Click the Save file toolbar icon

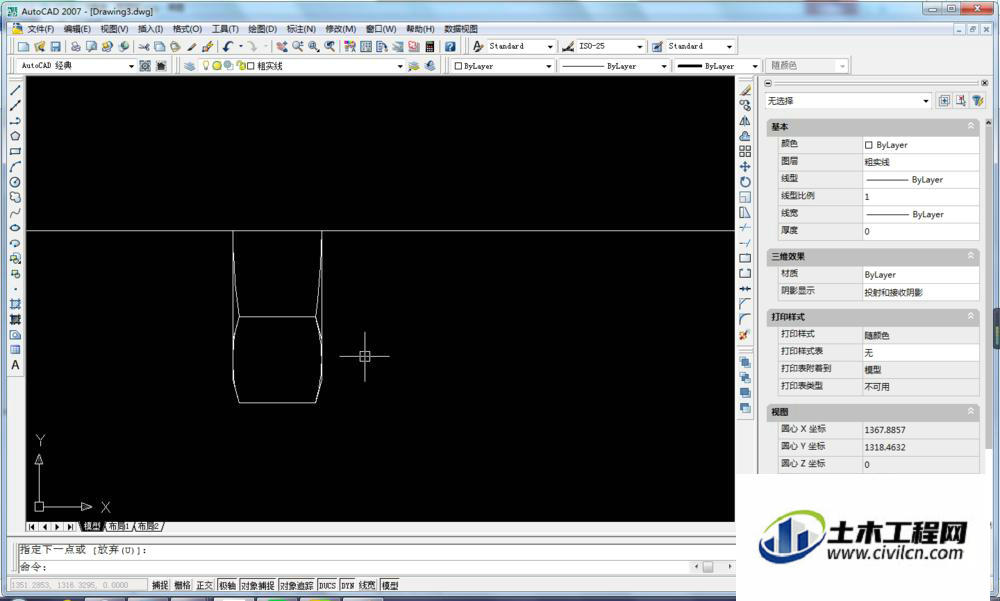(55, 47)
